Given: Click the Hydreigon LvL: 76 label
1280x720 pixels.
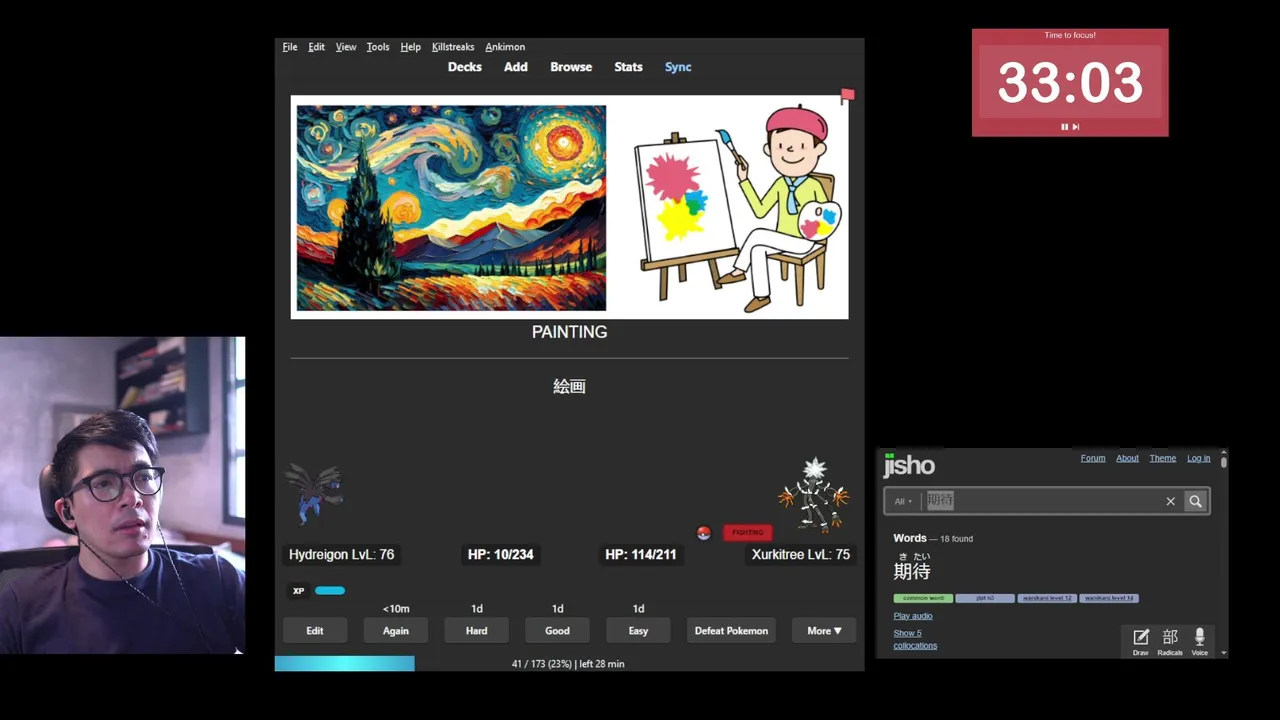Looking at the screenshot, I should 342,554.
